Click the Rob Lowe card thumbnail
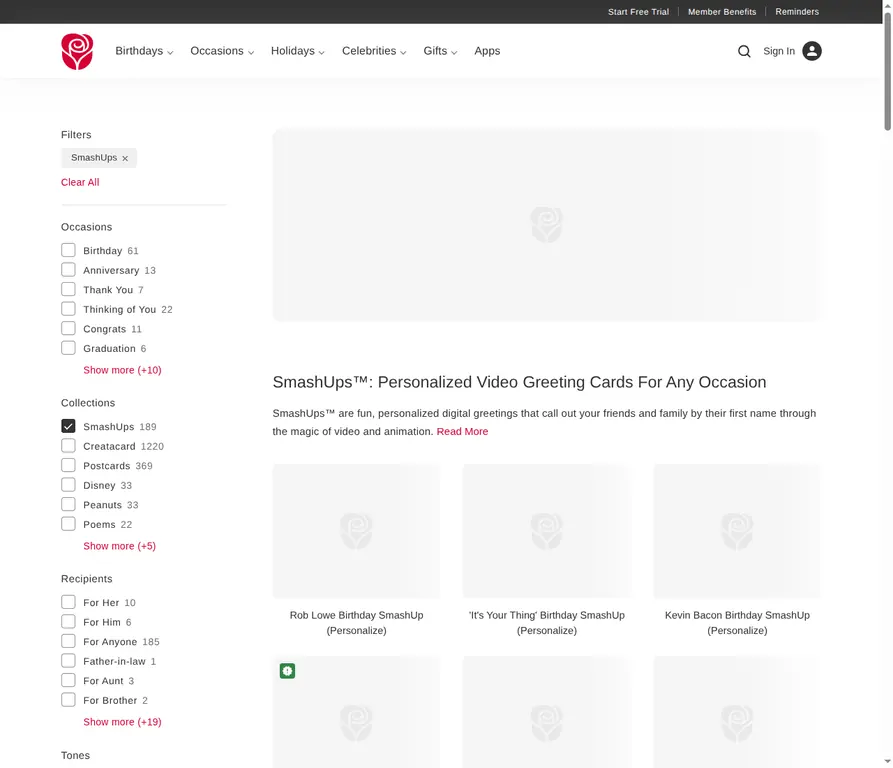893x768 pixels. pos(357,531)
